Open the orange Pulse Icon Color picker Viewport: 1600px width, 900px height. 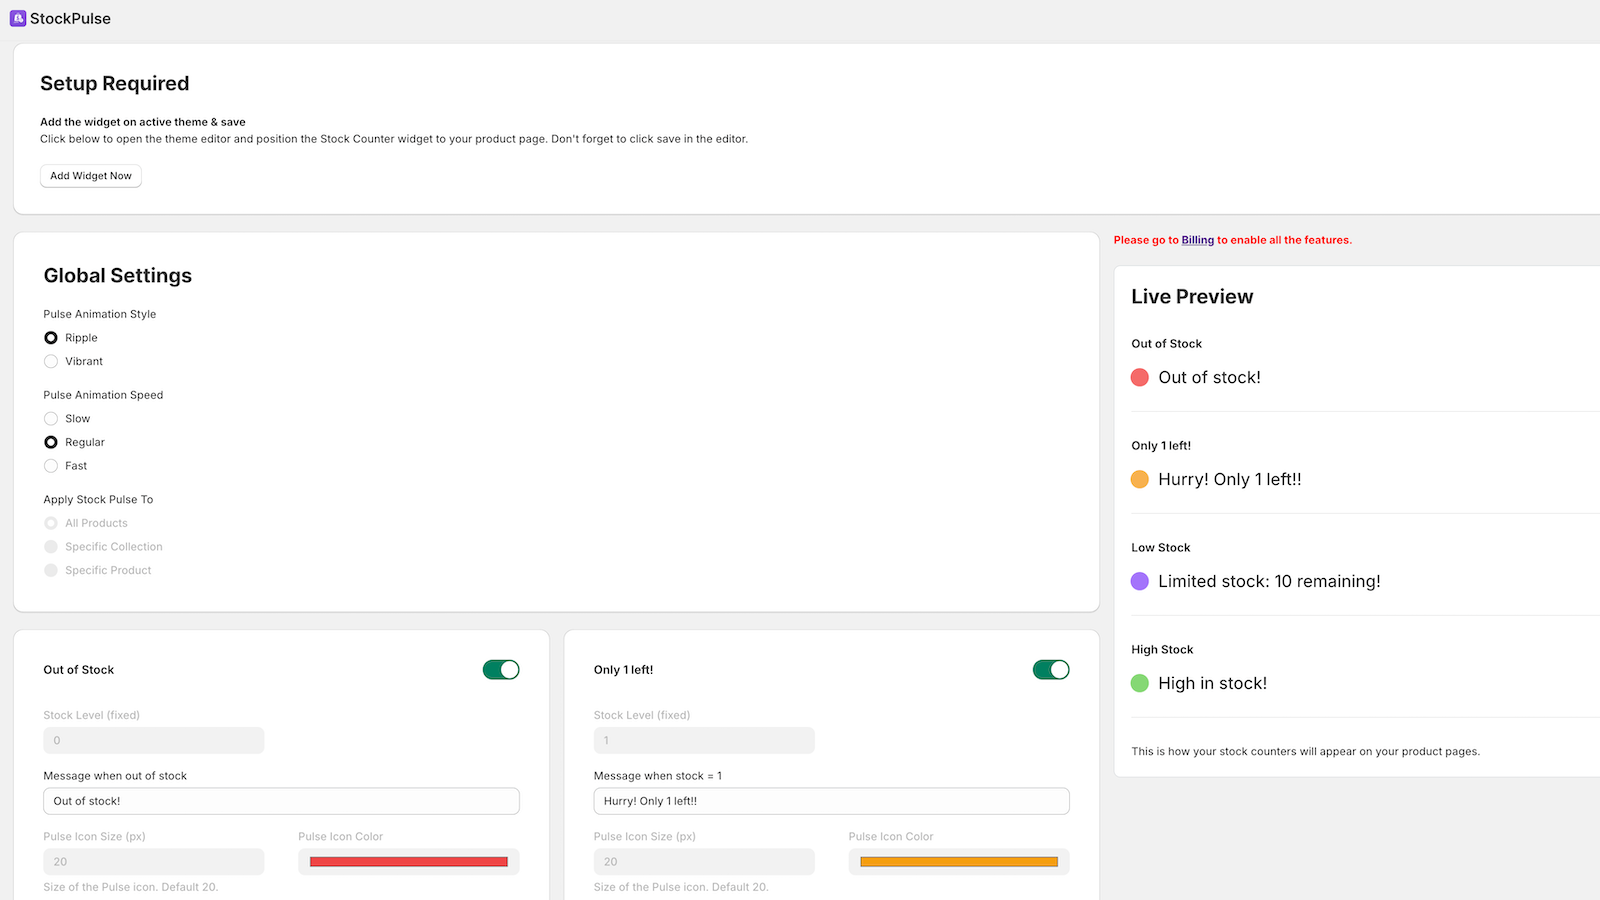[x=958, y=861]
